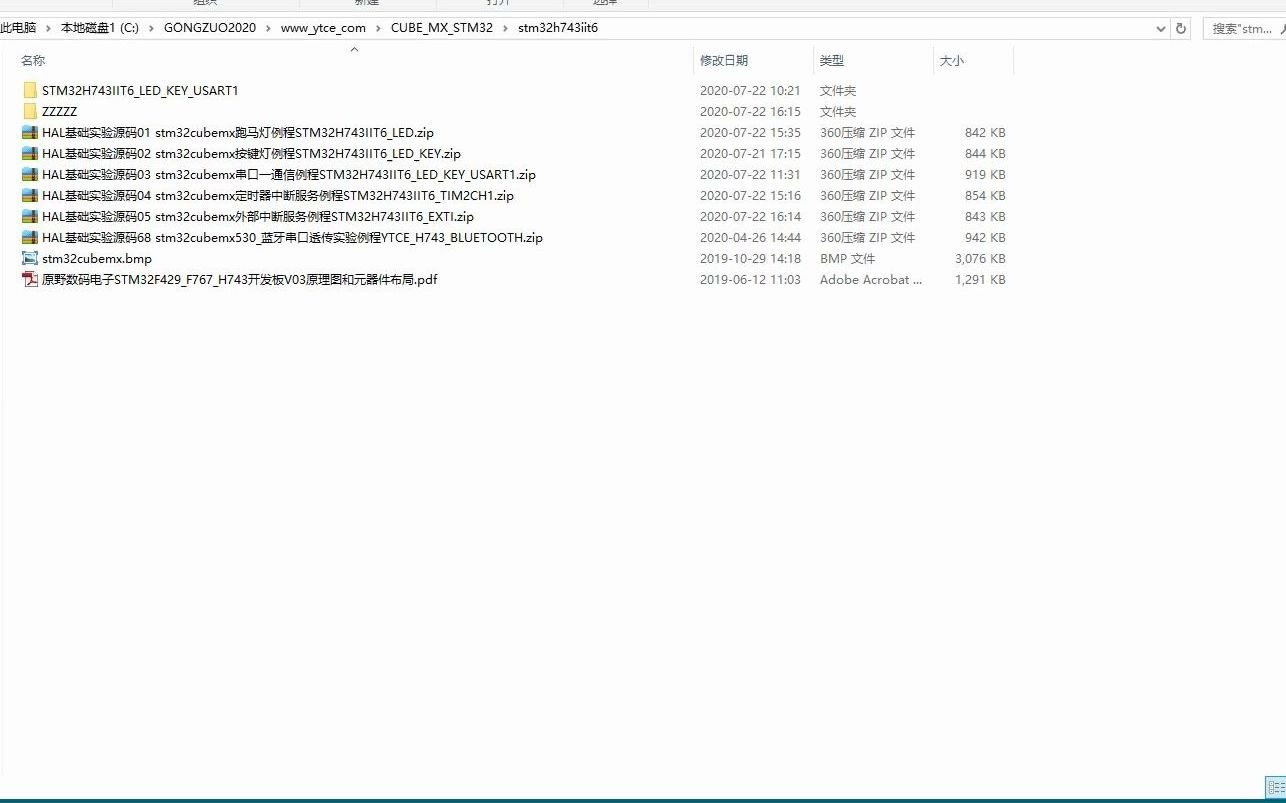The image size is (1286, 803).
Task: Select file HAL基础实验源码04 定时器中断服务例程 zip
Action: tap(278, 196)
